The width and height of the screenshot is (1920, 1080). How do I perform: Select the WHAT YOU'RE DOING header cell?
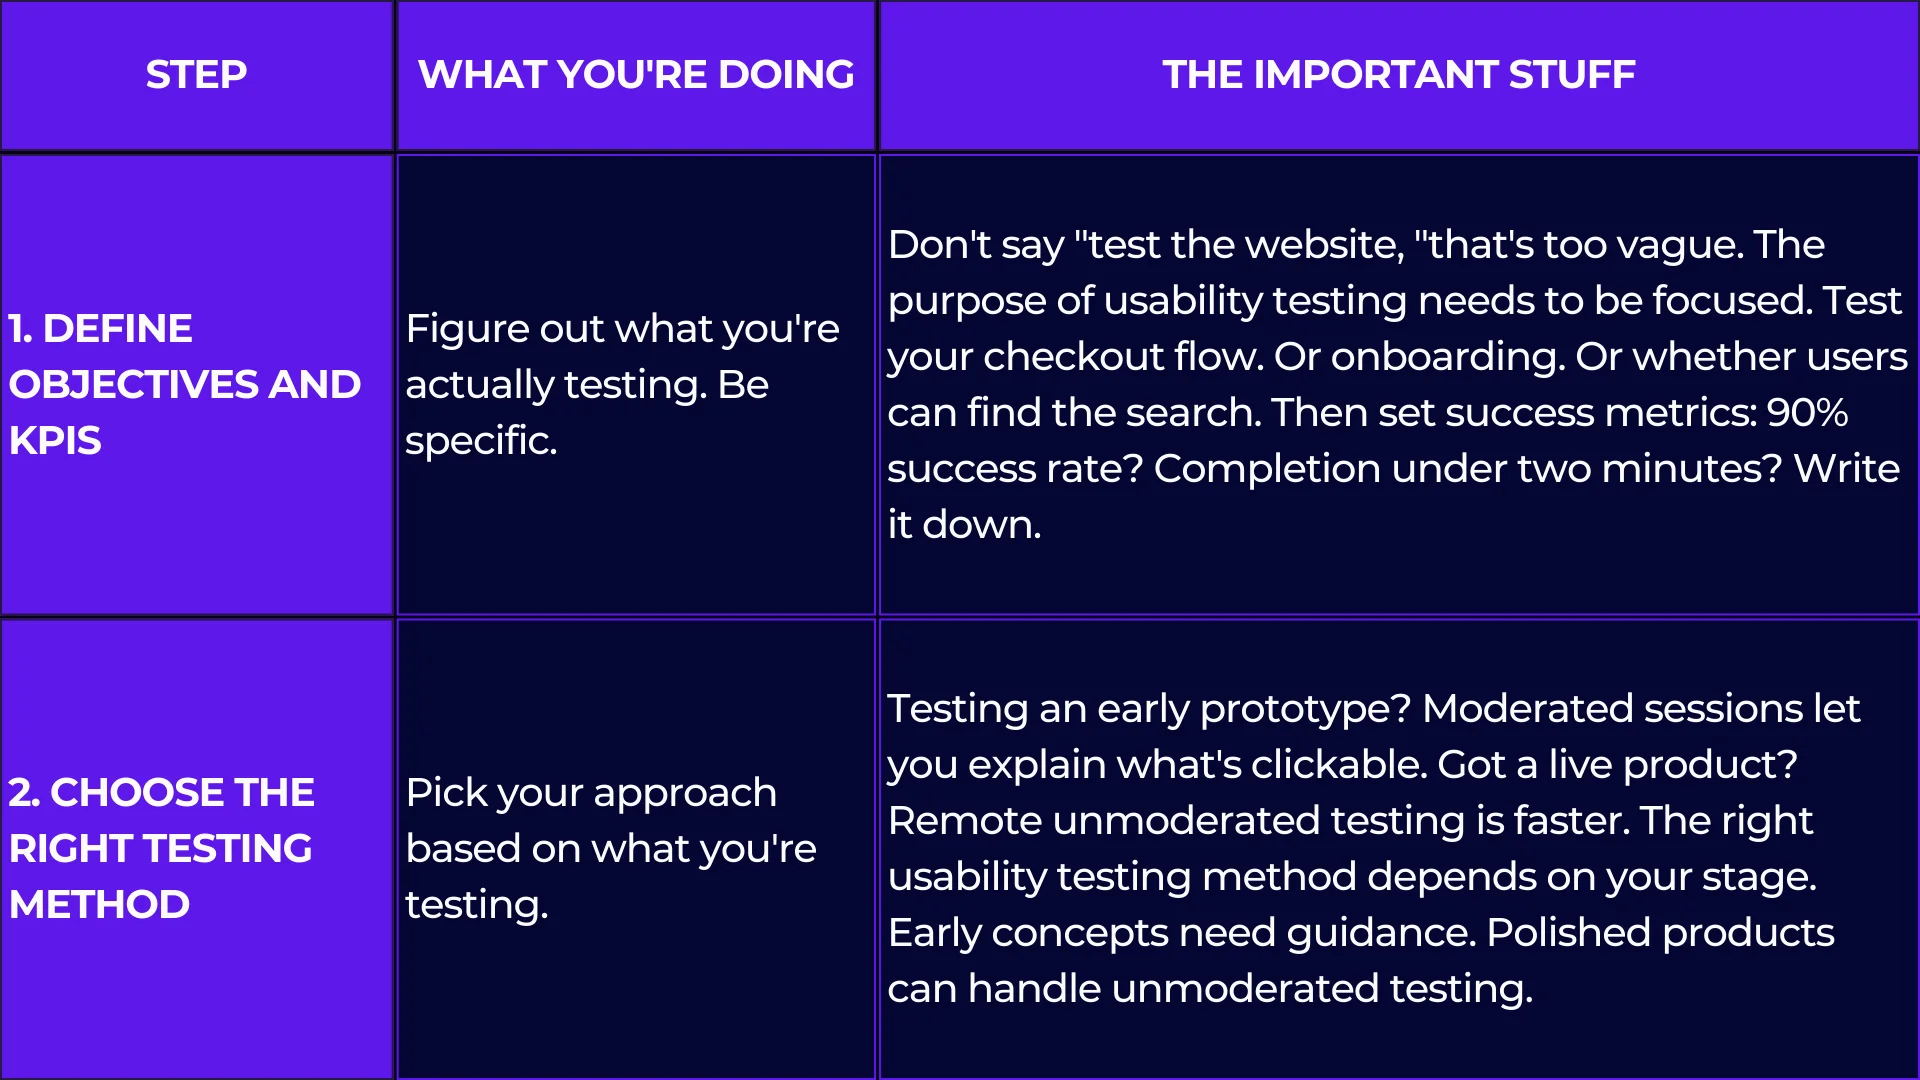click(636, 75)
